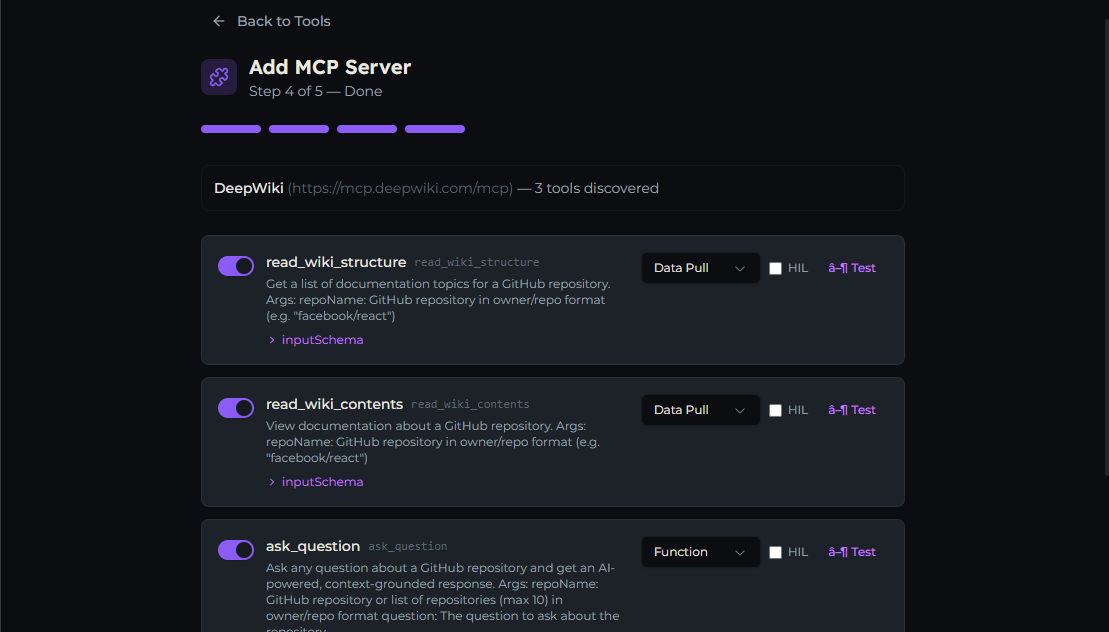Open Data Pull dropdown for read_wiki_contents
The height and width of the screenshot is (632, 1109).
[700, 410]
